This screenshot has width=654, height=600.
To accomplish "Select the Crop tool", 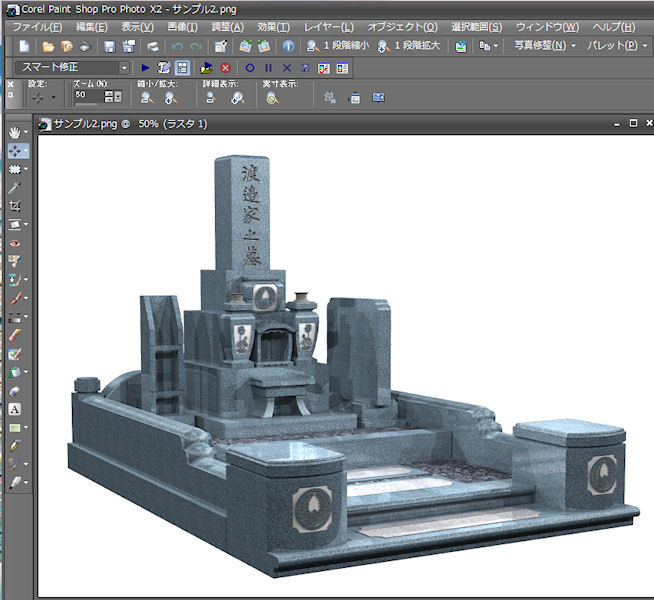I will (15, 206).
